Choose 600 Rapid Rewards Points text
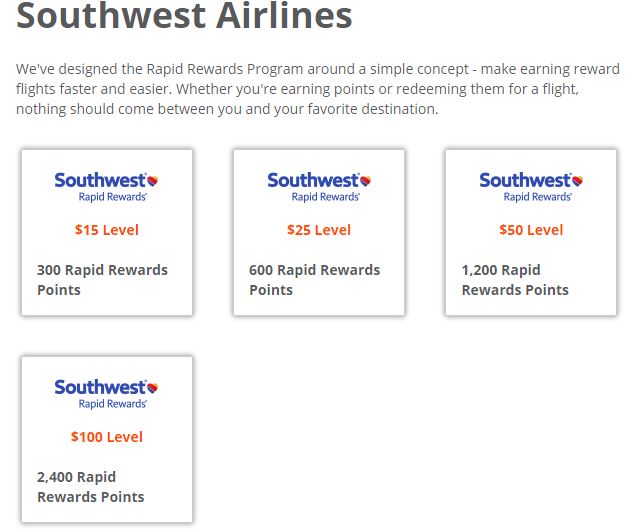 tap(314, 280)
